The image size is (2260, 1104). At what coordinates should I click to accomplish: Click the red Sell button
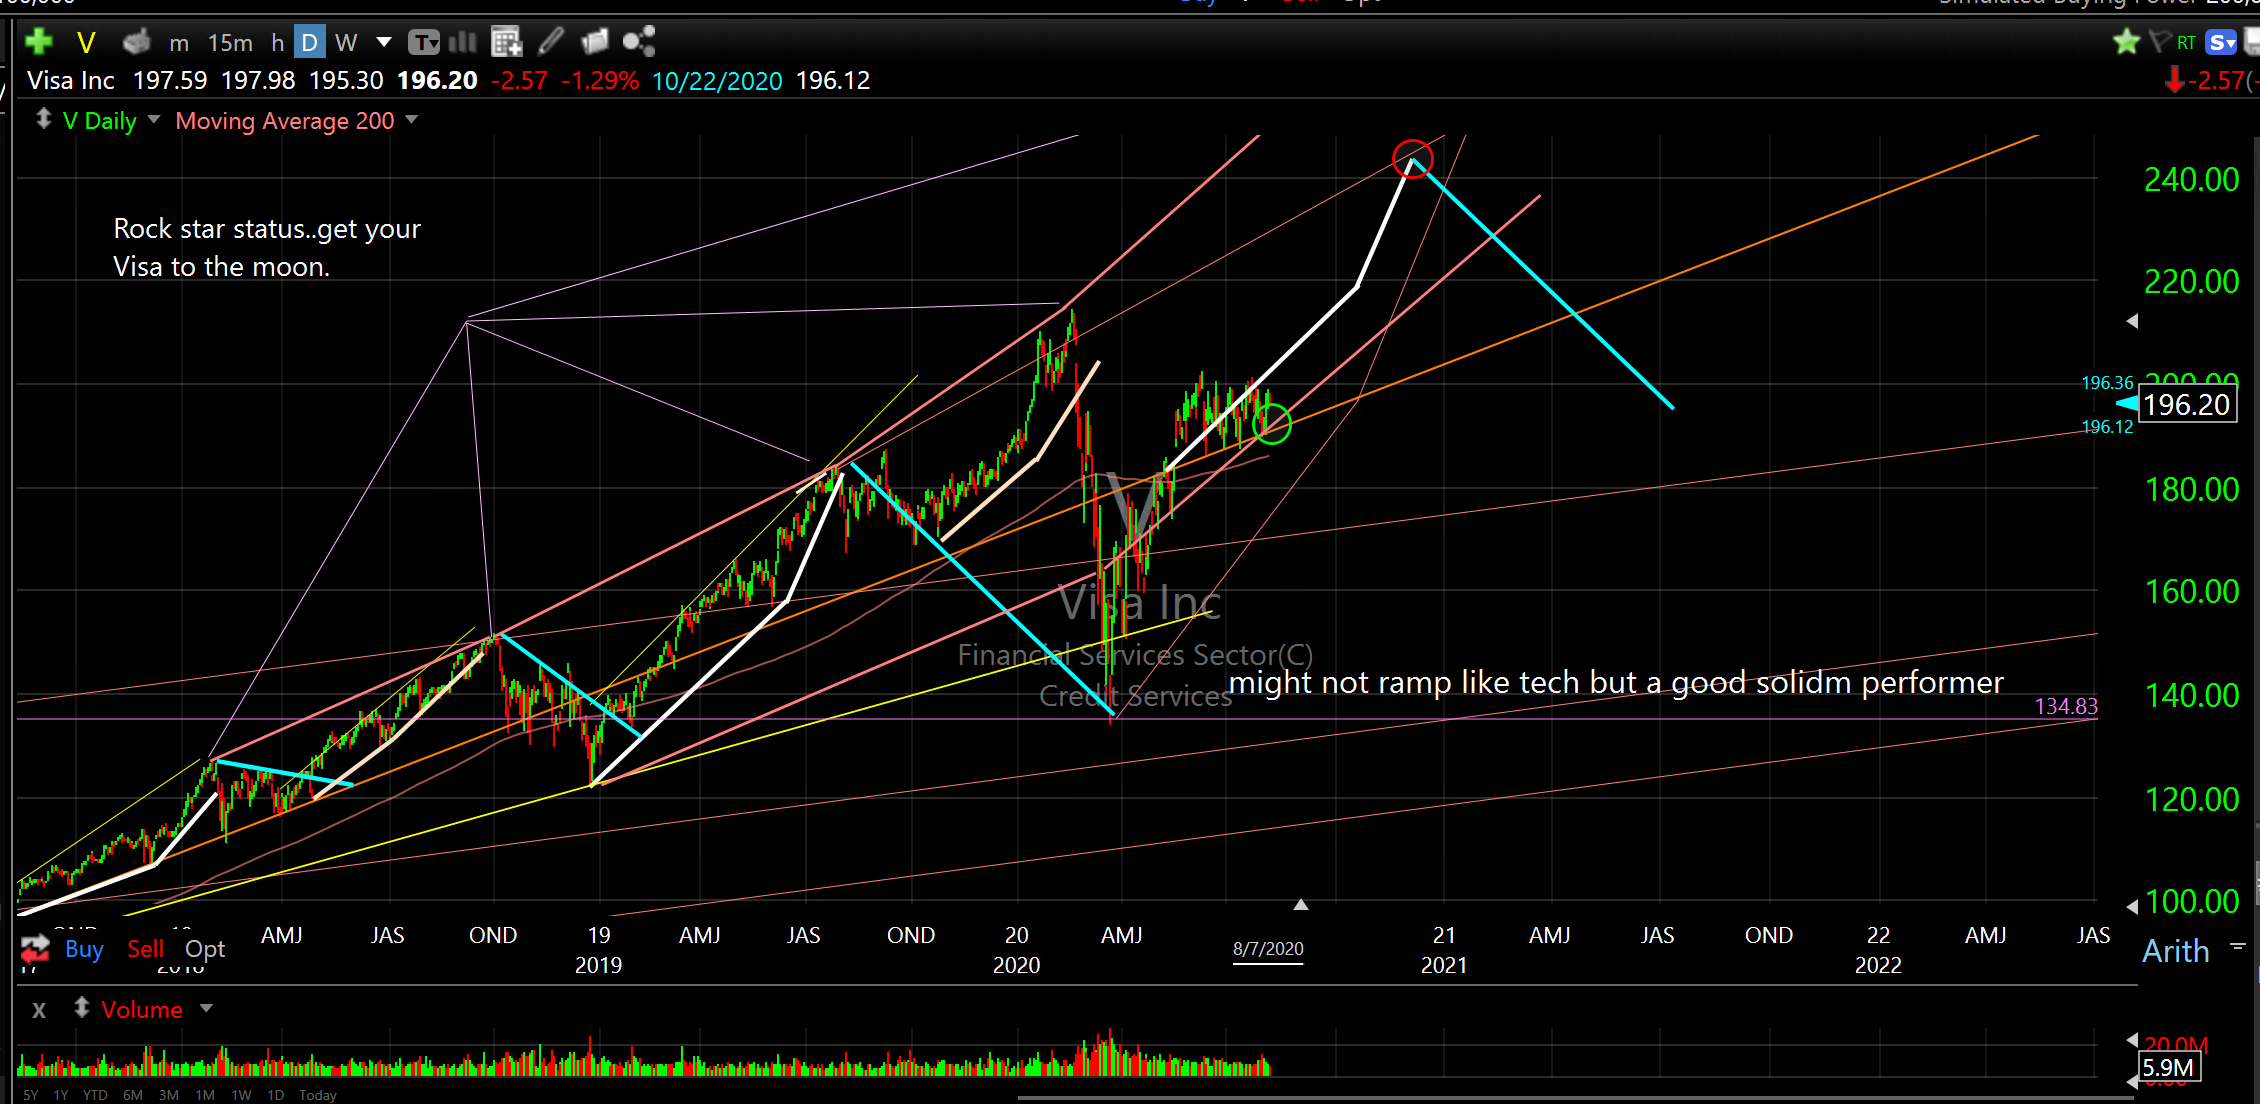coord(145,948)
